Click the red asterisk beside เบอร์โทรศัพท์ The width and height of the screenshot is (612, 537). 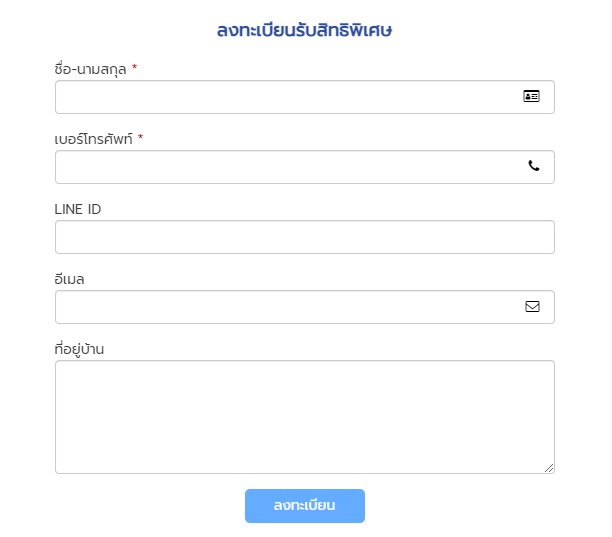coord(141,137)
